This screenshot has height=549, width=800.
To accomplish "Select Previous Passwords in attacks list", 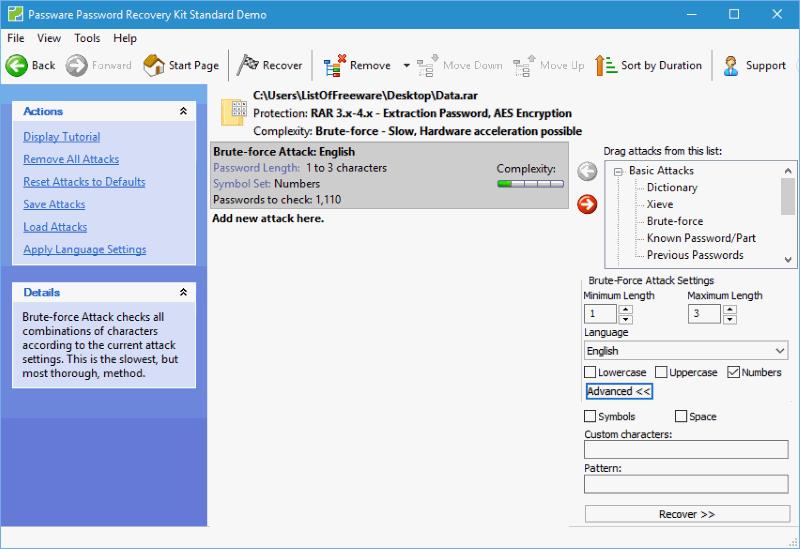I will (695, 255).
